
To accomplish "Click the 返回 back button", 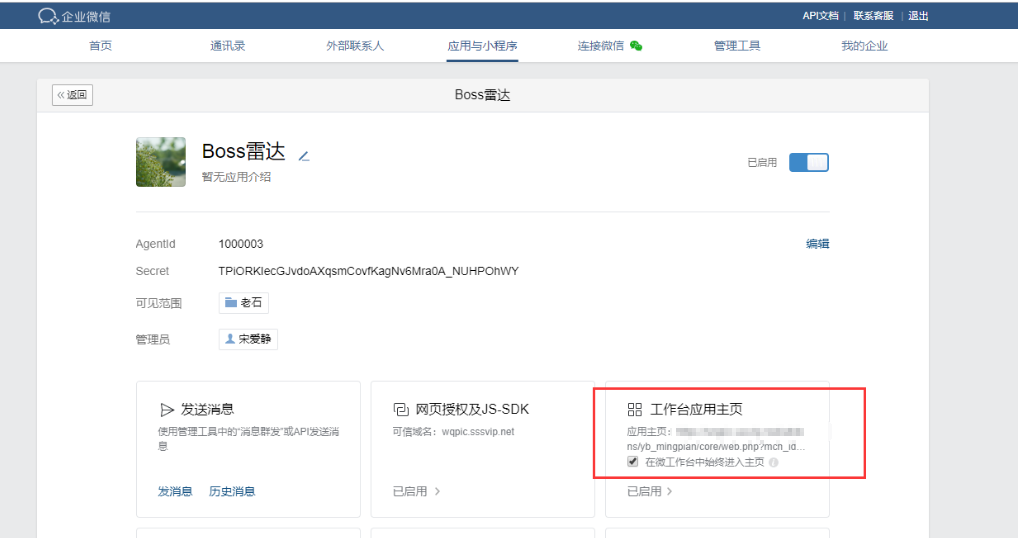I will (72, 95).
